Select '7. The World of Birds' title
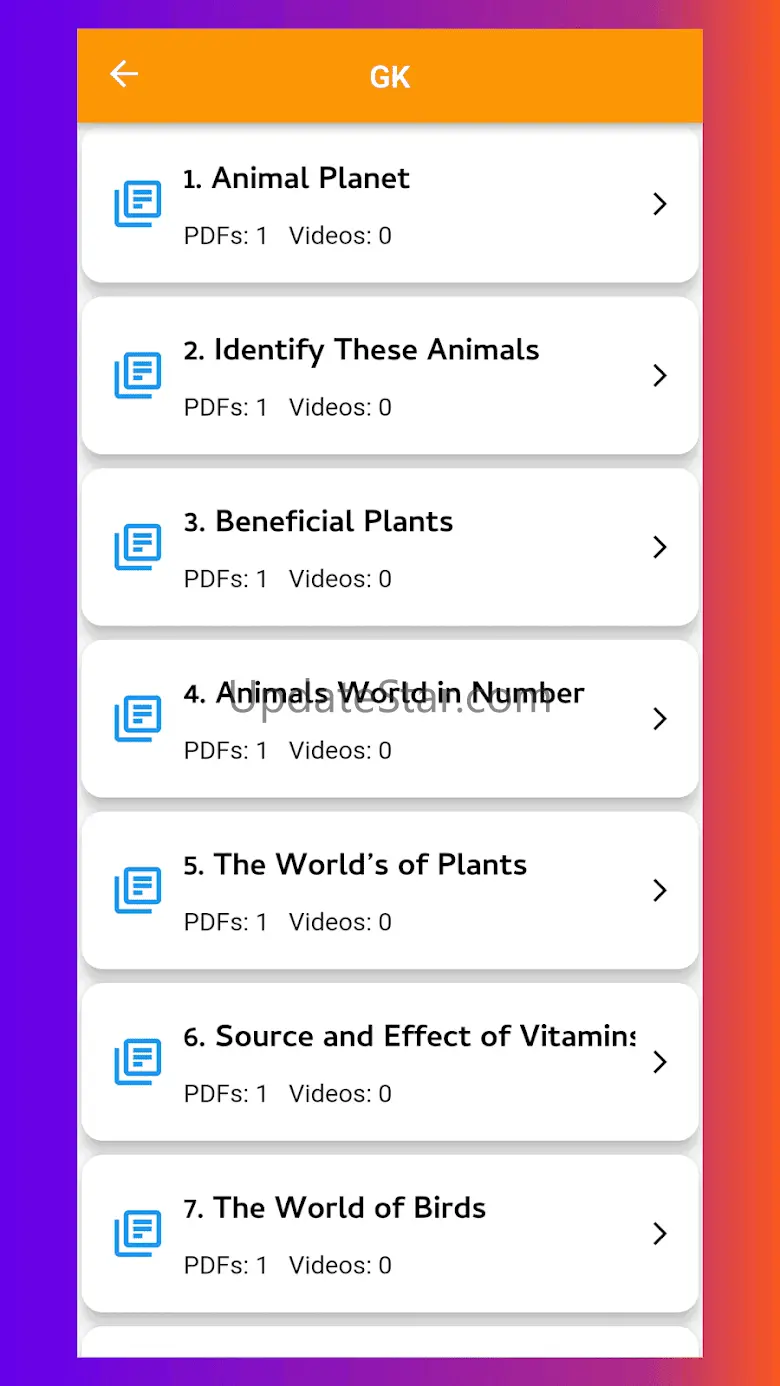Viewport: 780px width, 1386px height. [x=334, y=1207]
